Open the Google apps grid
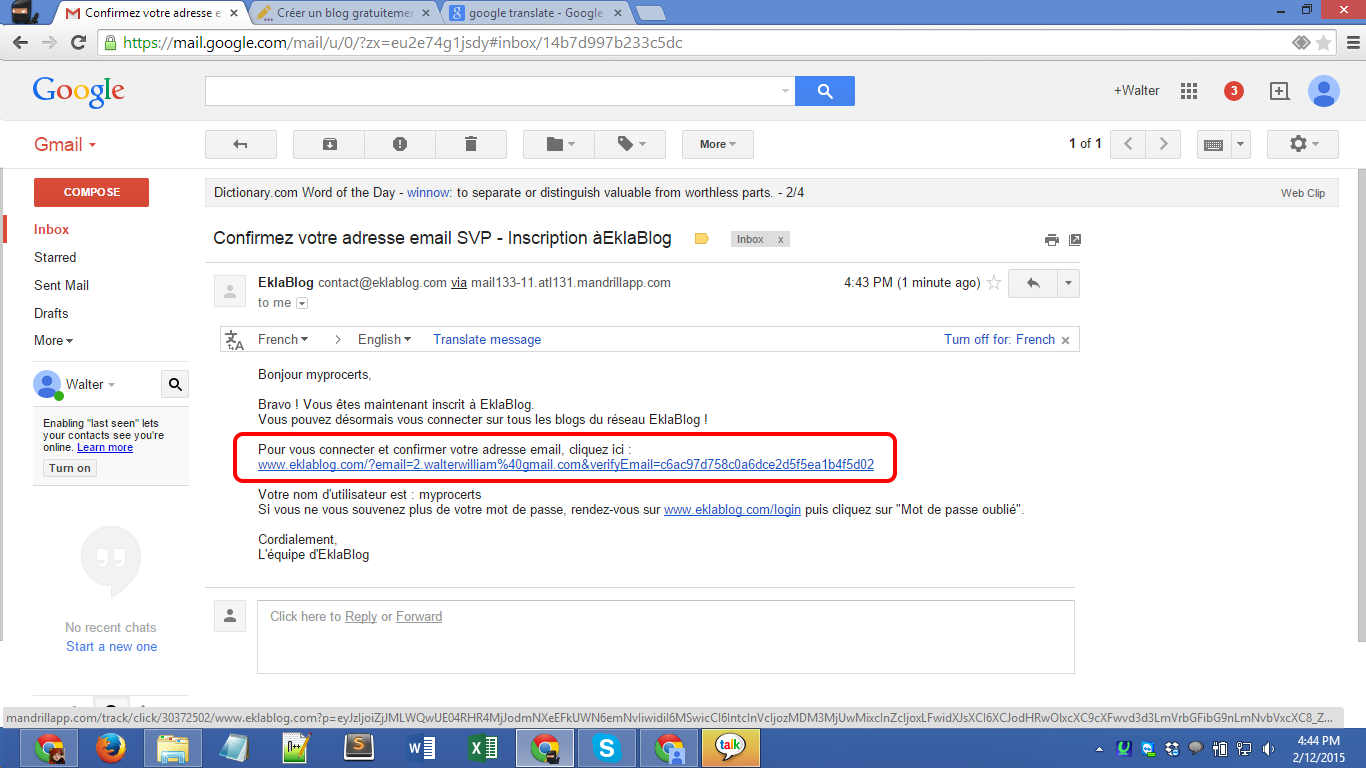This screenshot has width=1366, height=768. (1189, 91)
